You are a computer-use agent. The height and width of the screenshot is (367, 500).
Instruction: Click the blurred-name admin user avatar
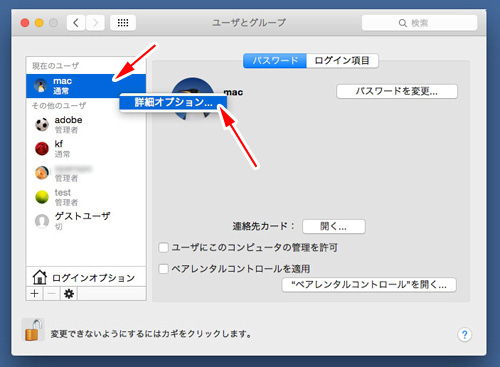pos(42,173)
